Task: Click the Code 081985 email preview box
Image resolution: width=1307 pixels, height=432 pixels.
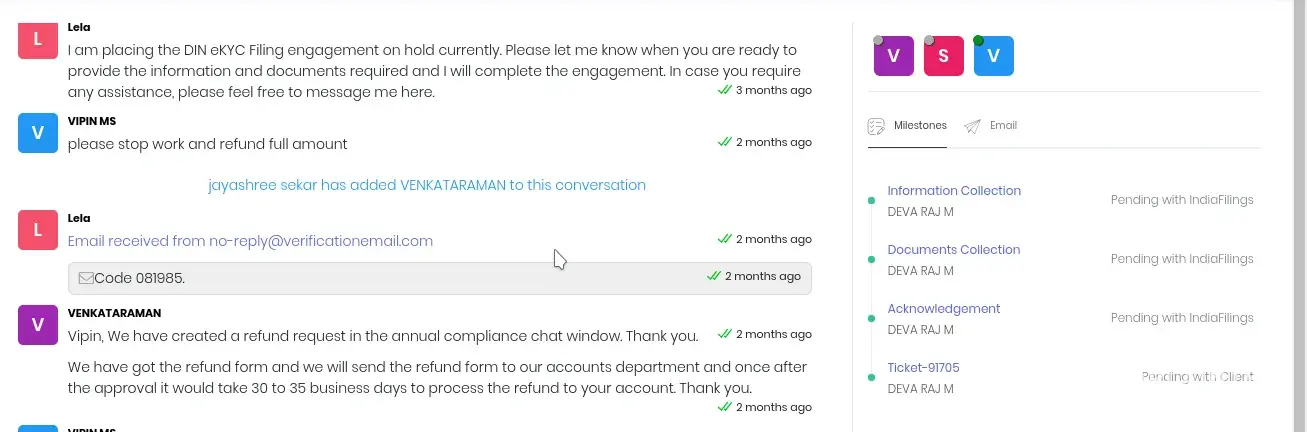Action: tap(440, 278)
